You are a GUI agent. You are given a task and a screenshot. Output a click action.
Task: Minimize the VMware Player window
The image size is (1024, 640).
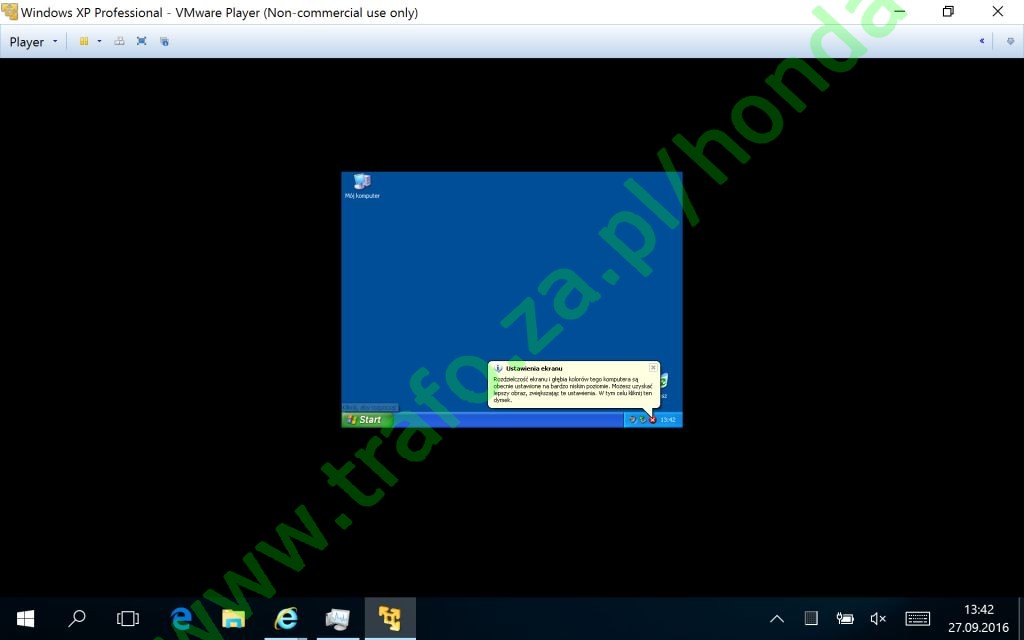click(899, 12)
